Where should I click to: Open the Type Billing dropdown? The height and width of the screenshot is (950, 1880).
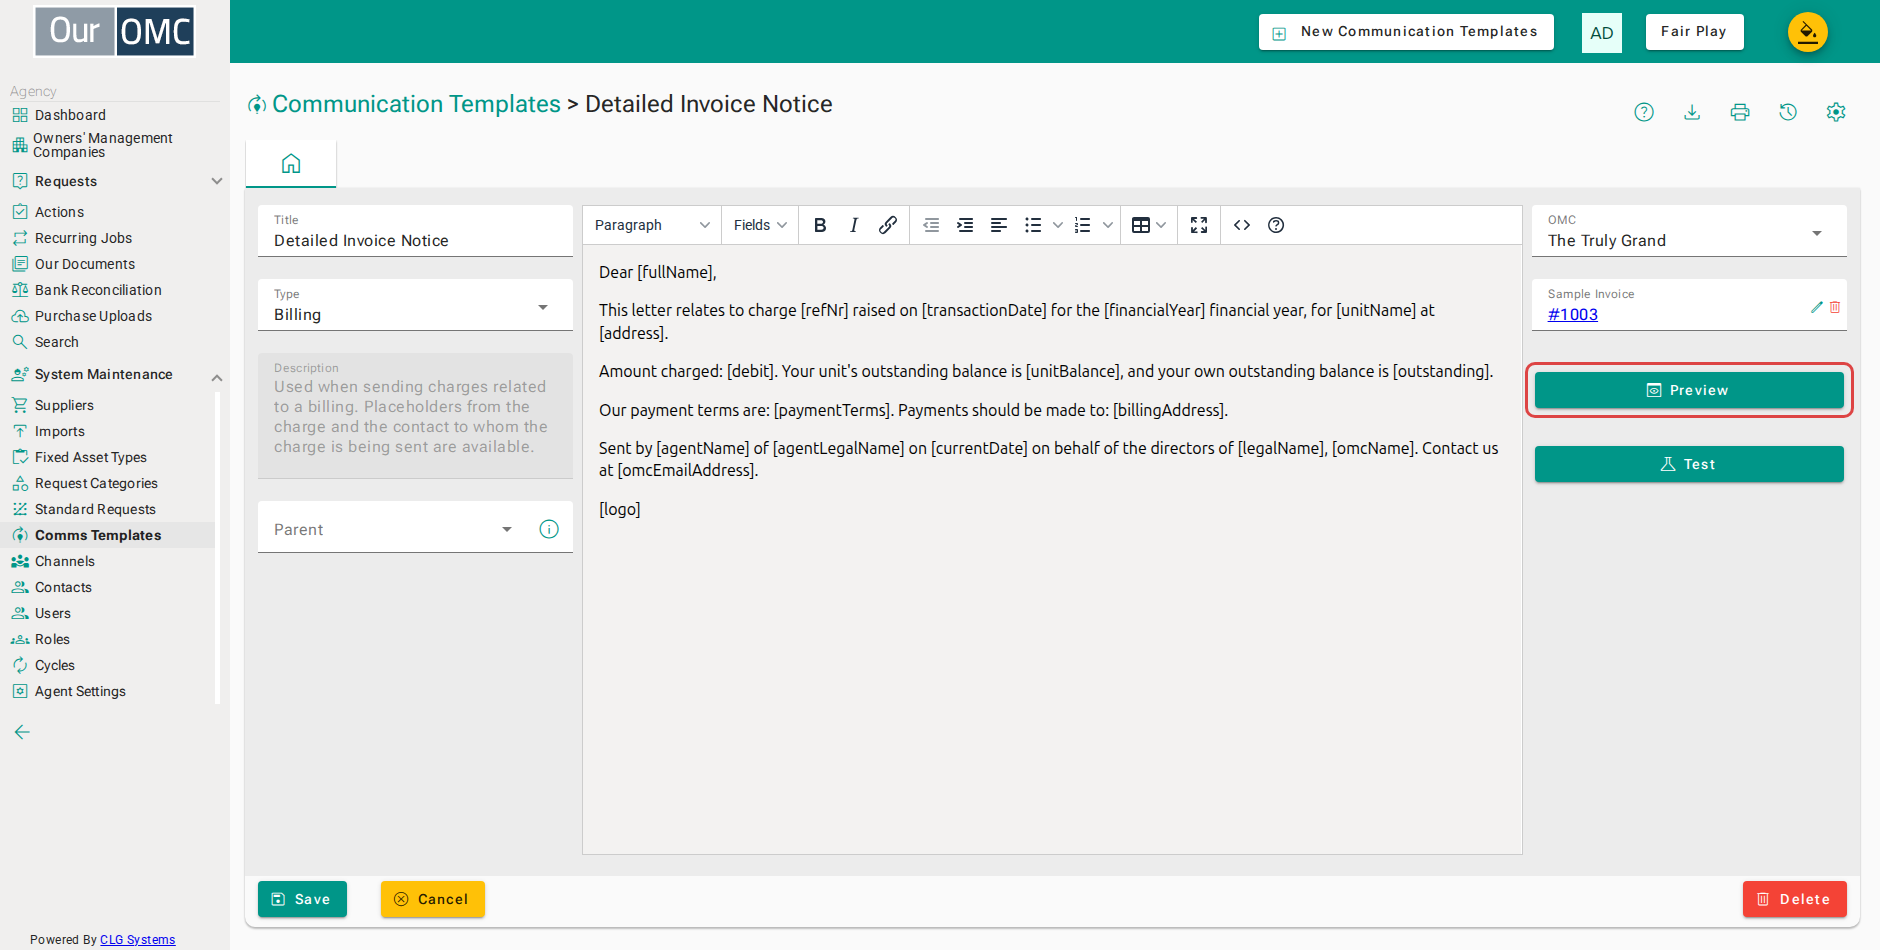415,305
